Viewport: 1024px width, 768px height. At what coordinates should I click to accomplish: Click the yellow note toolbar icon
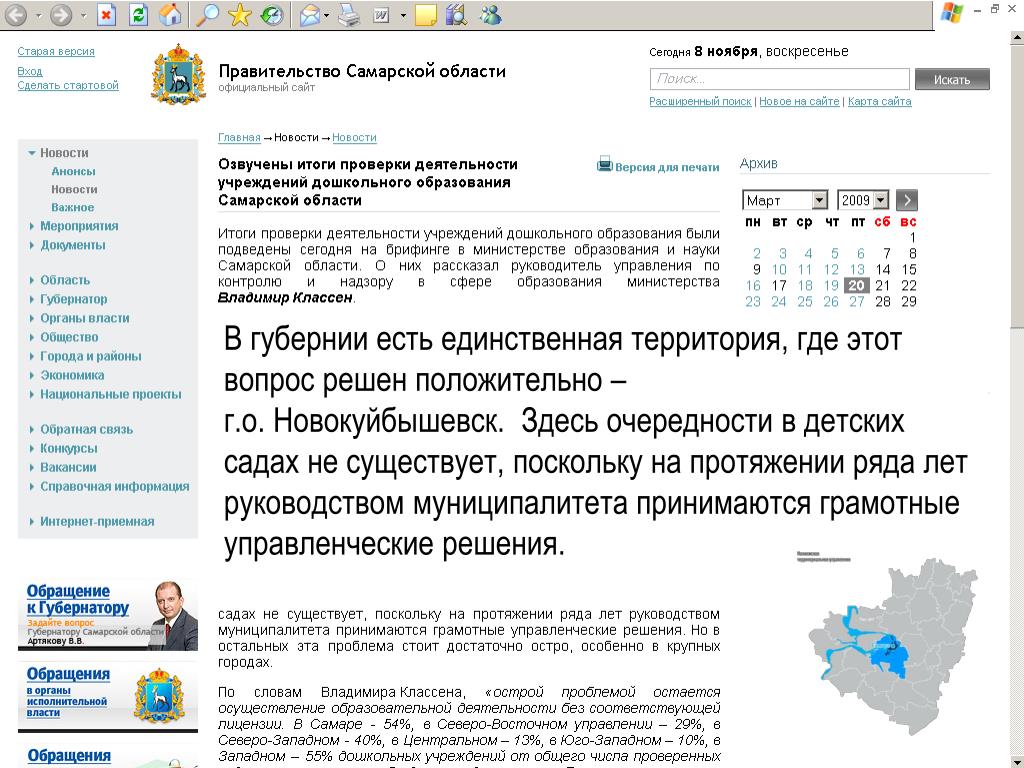click(x=426, y=15)
